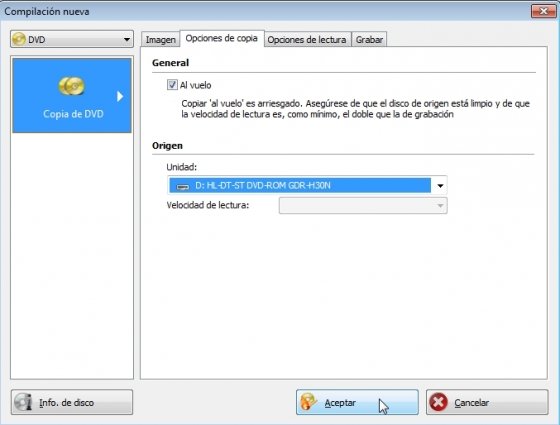This screenshot has height=425, width=560.
Task: Open the Grabar tab
Action: pyautogui.click(x=369, y=40)
